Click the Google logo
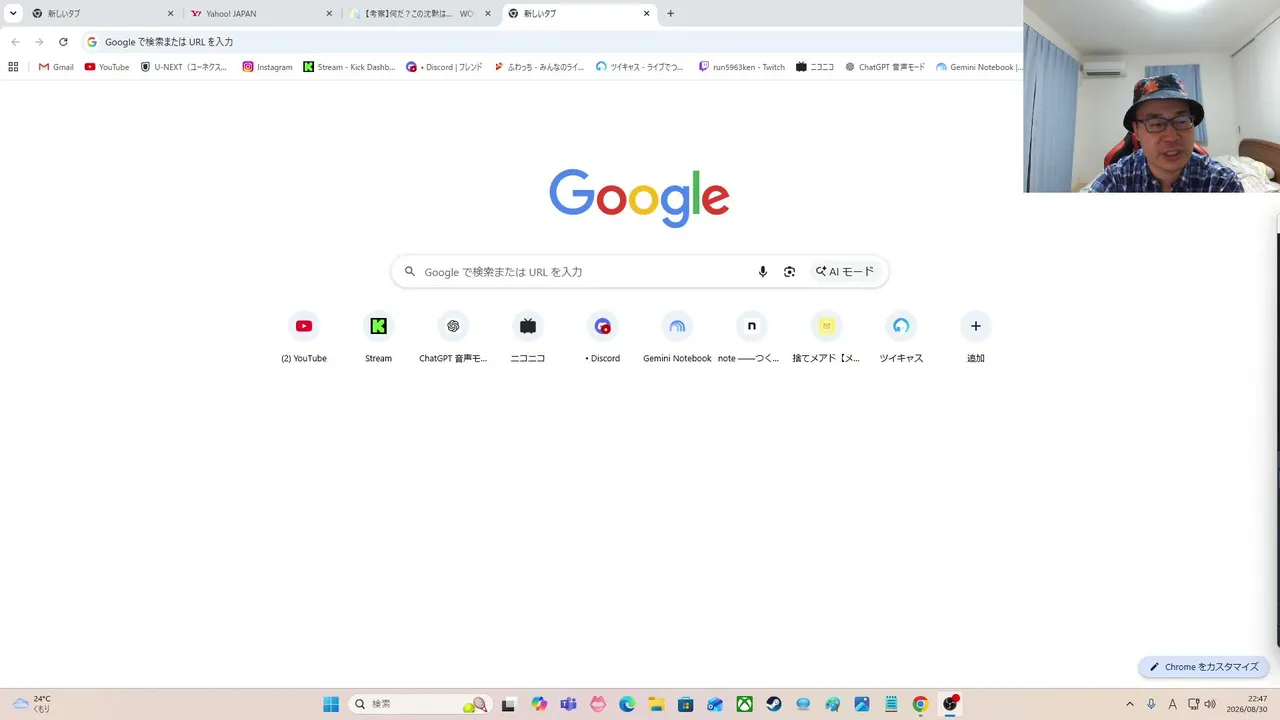 639,197
